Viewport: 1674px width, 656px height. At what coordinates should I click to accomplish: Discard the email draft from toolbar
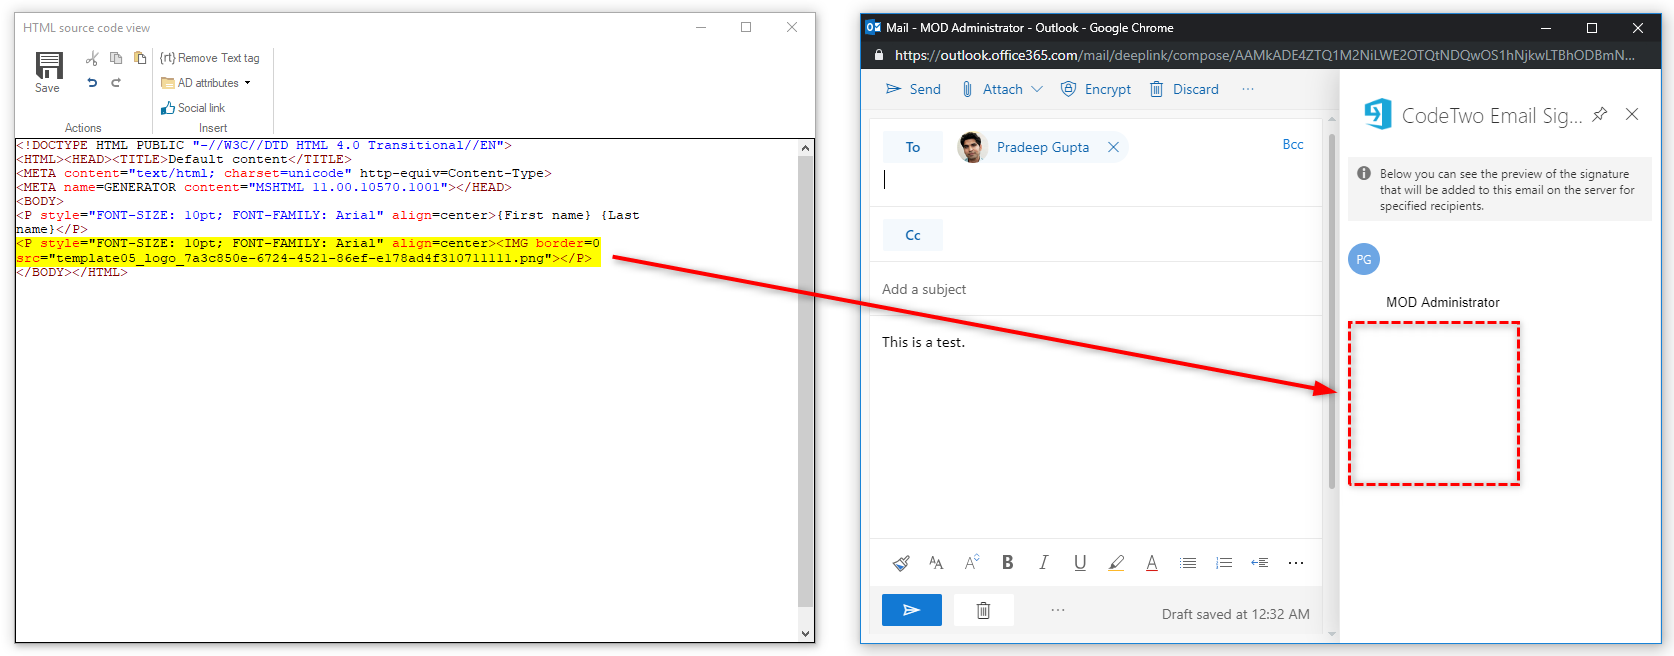tap(1184, 89)
